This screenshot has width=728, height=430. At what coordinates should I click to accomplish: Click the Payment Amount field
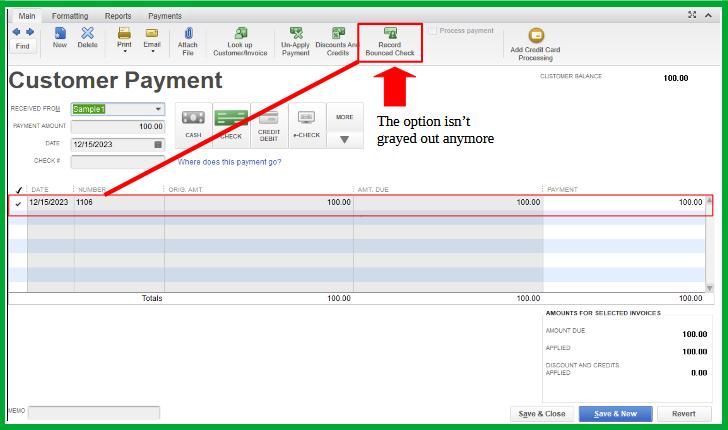[118, 126]
